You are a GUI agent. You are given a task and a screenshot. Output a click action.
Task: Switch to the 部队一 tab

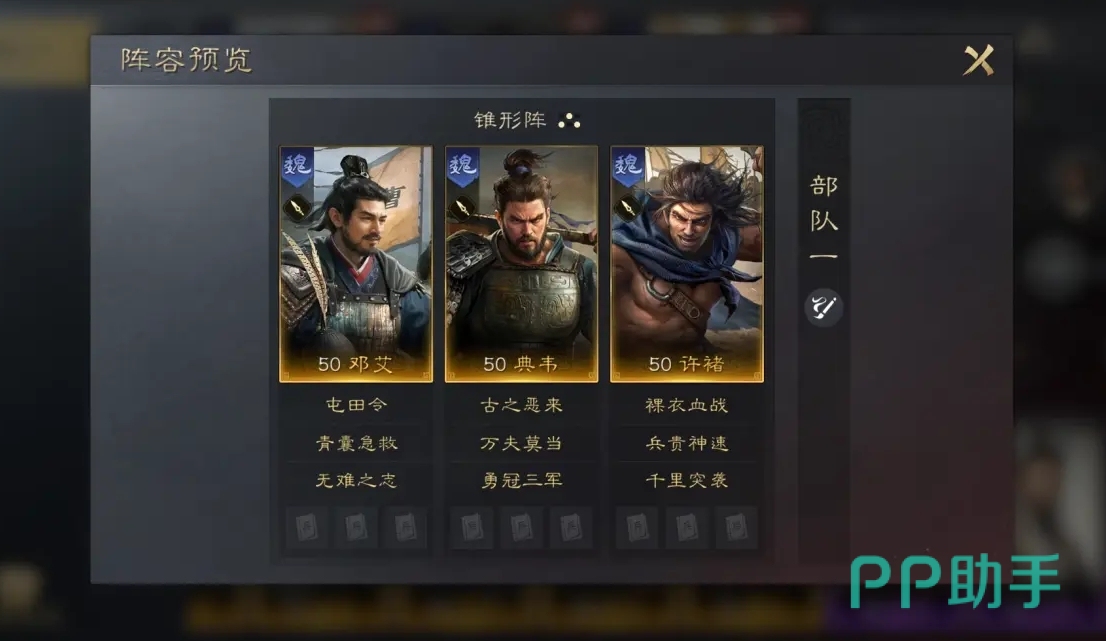tap(824, 219)
